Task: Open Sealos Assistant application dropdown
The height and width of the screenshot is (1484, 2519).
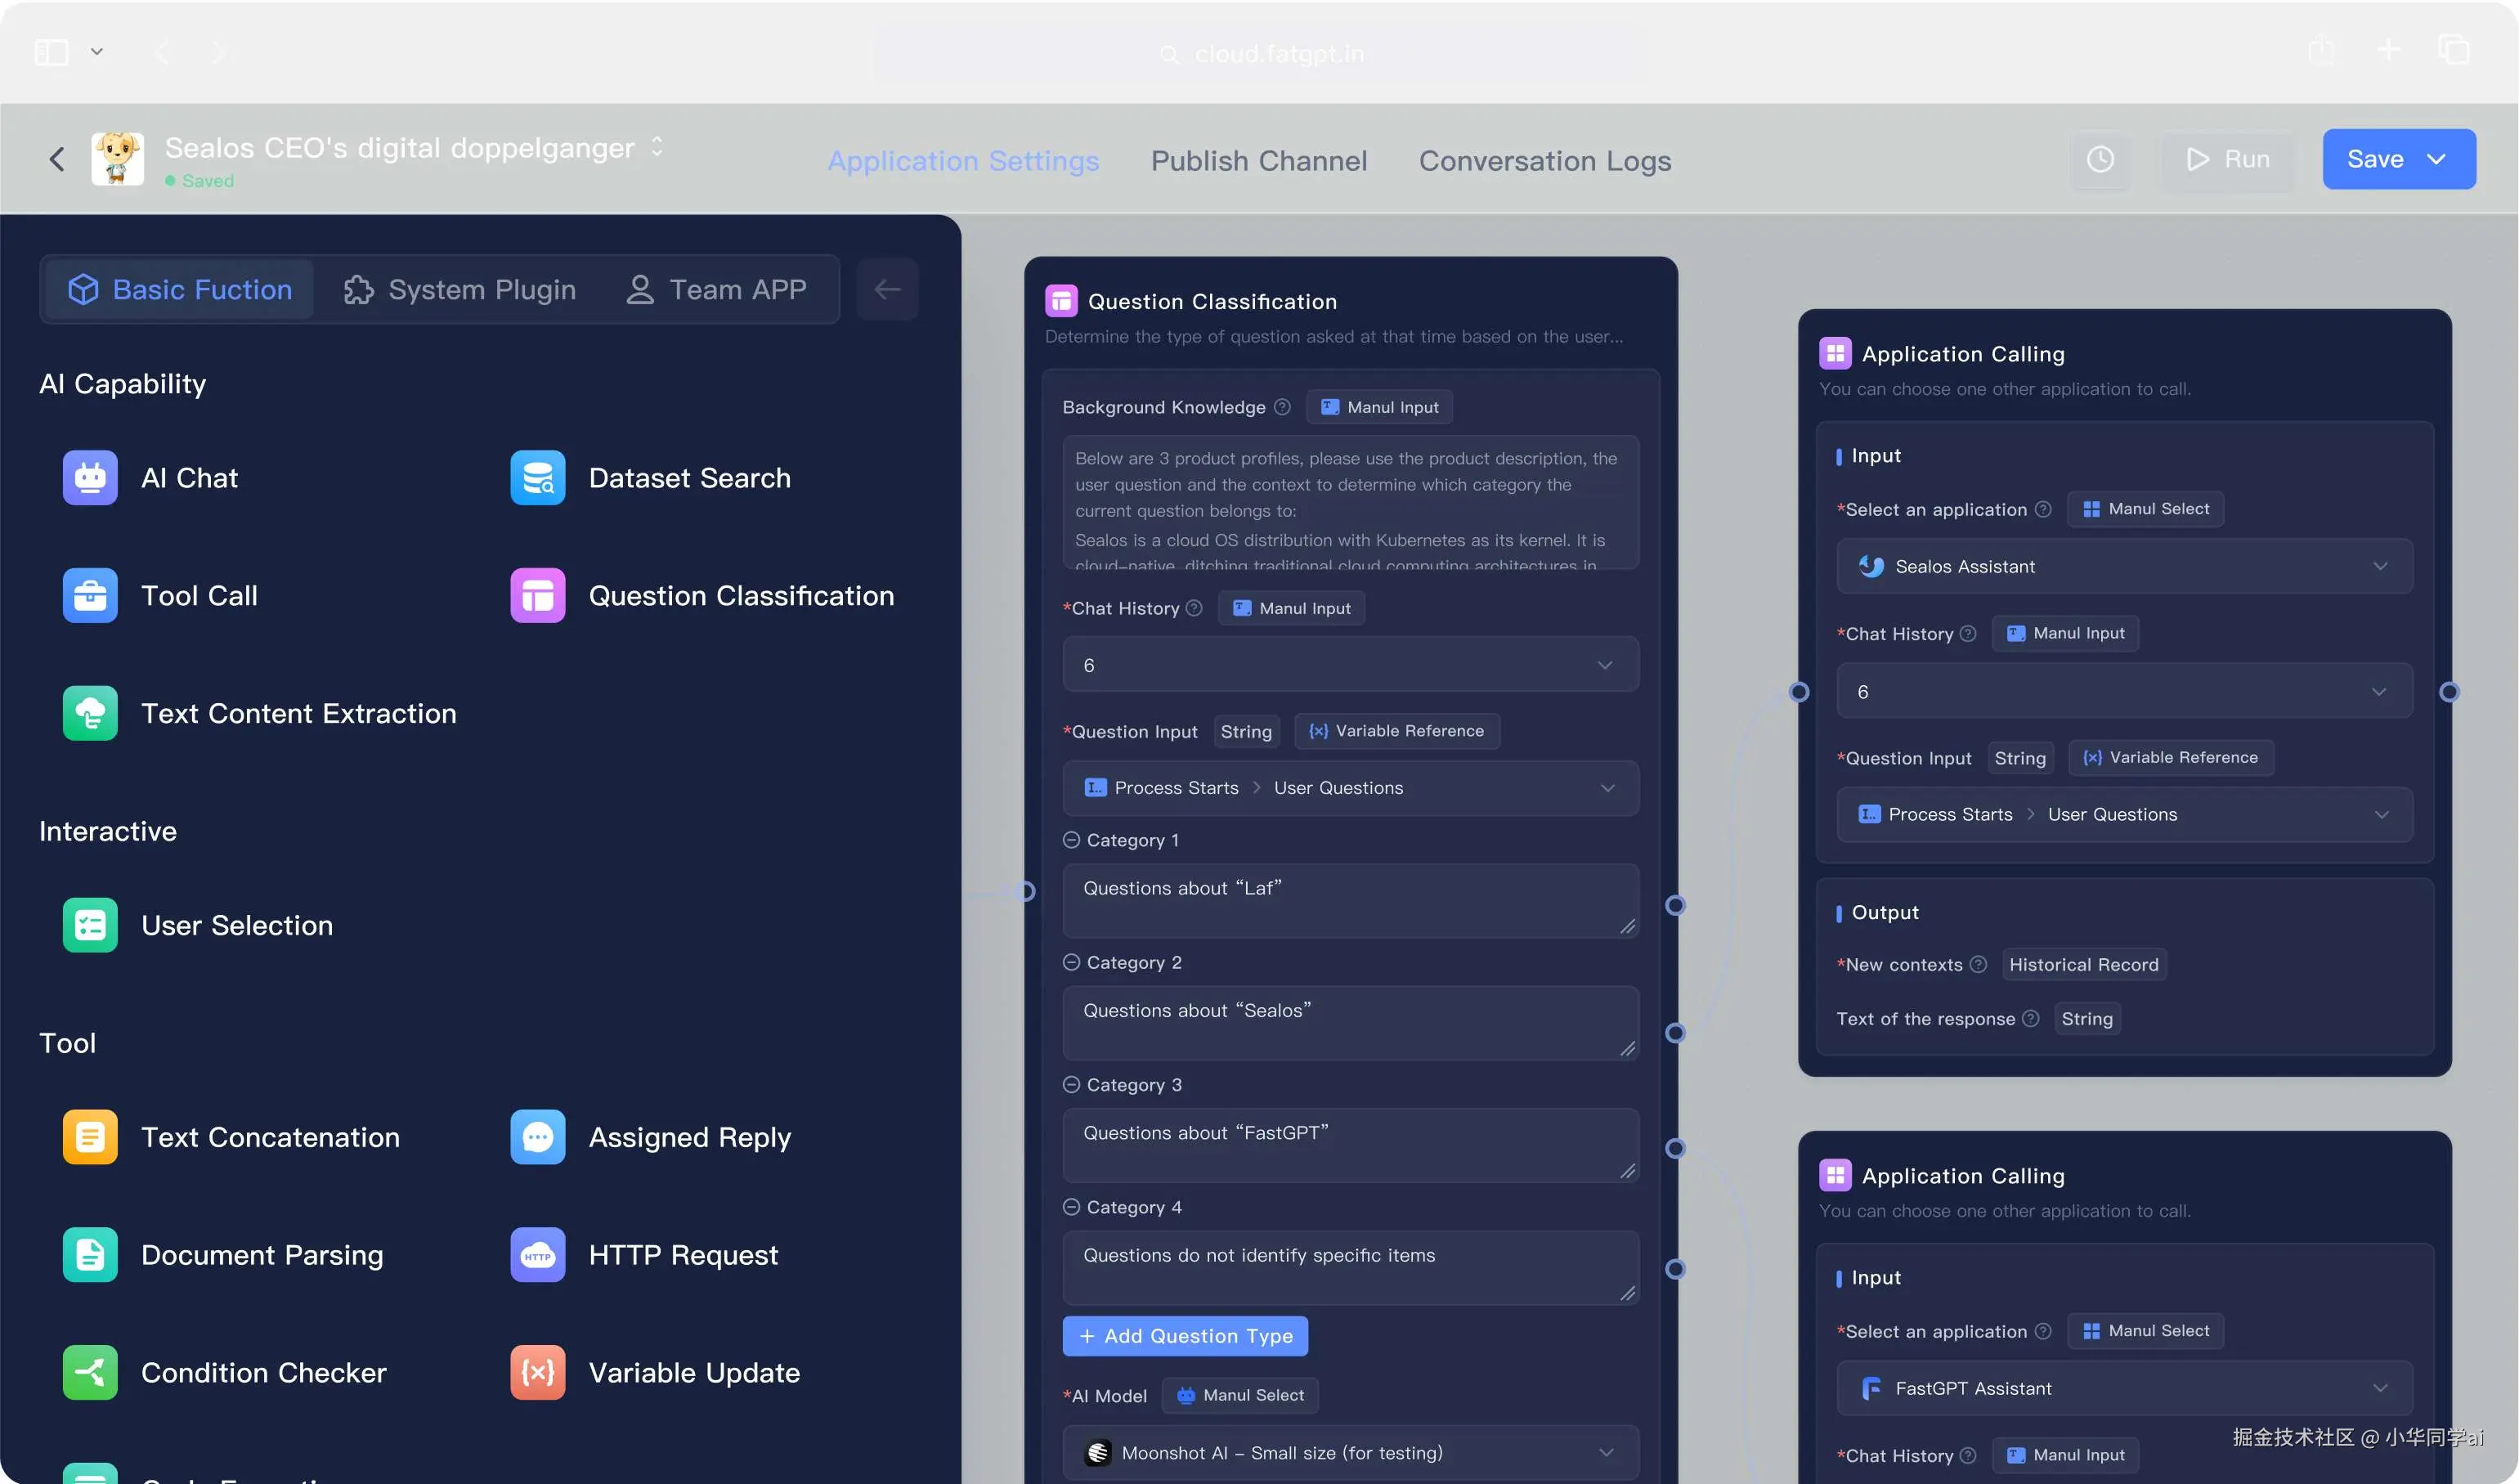Action: pos(2124,566)
